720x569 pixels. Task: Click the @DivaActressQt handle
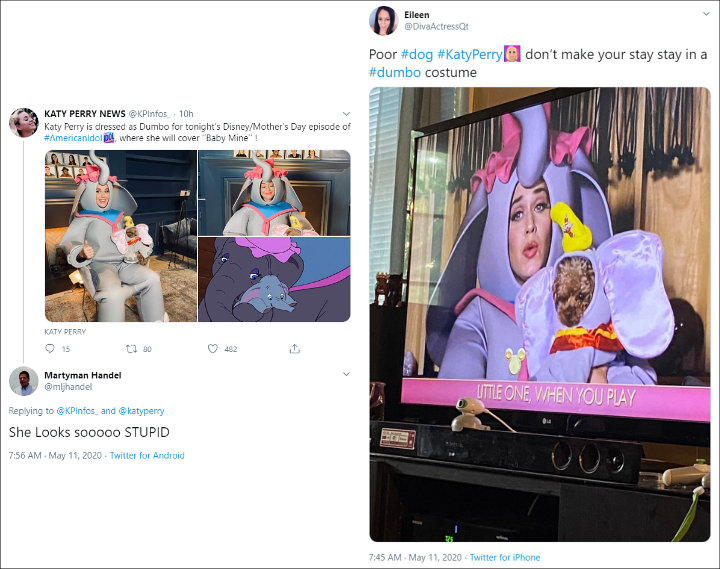(436, 27)
